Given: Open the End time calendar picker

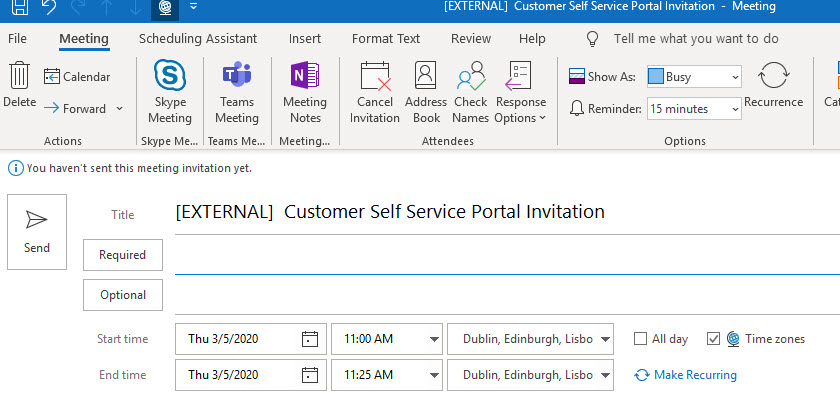Looking at the screenshot, I should point(310,374).
